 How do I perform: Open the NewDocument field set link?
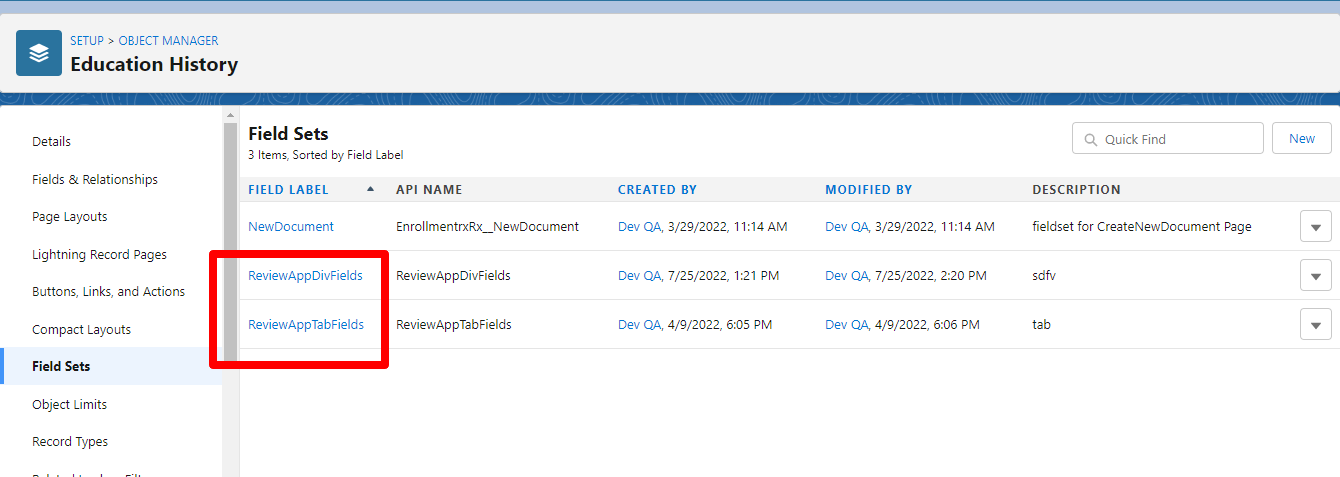pyautogui.click(x=291, y=227)
